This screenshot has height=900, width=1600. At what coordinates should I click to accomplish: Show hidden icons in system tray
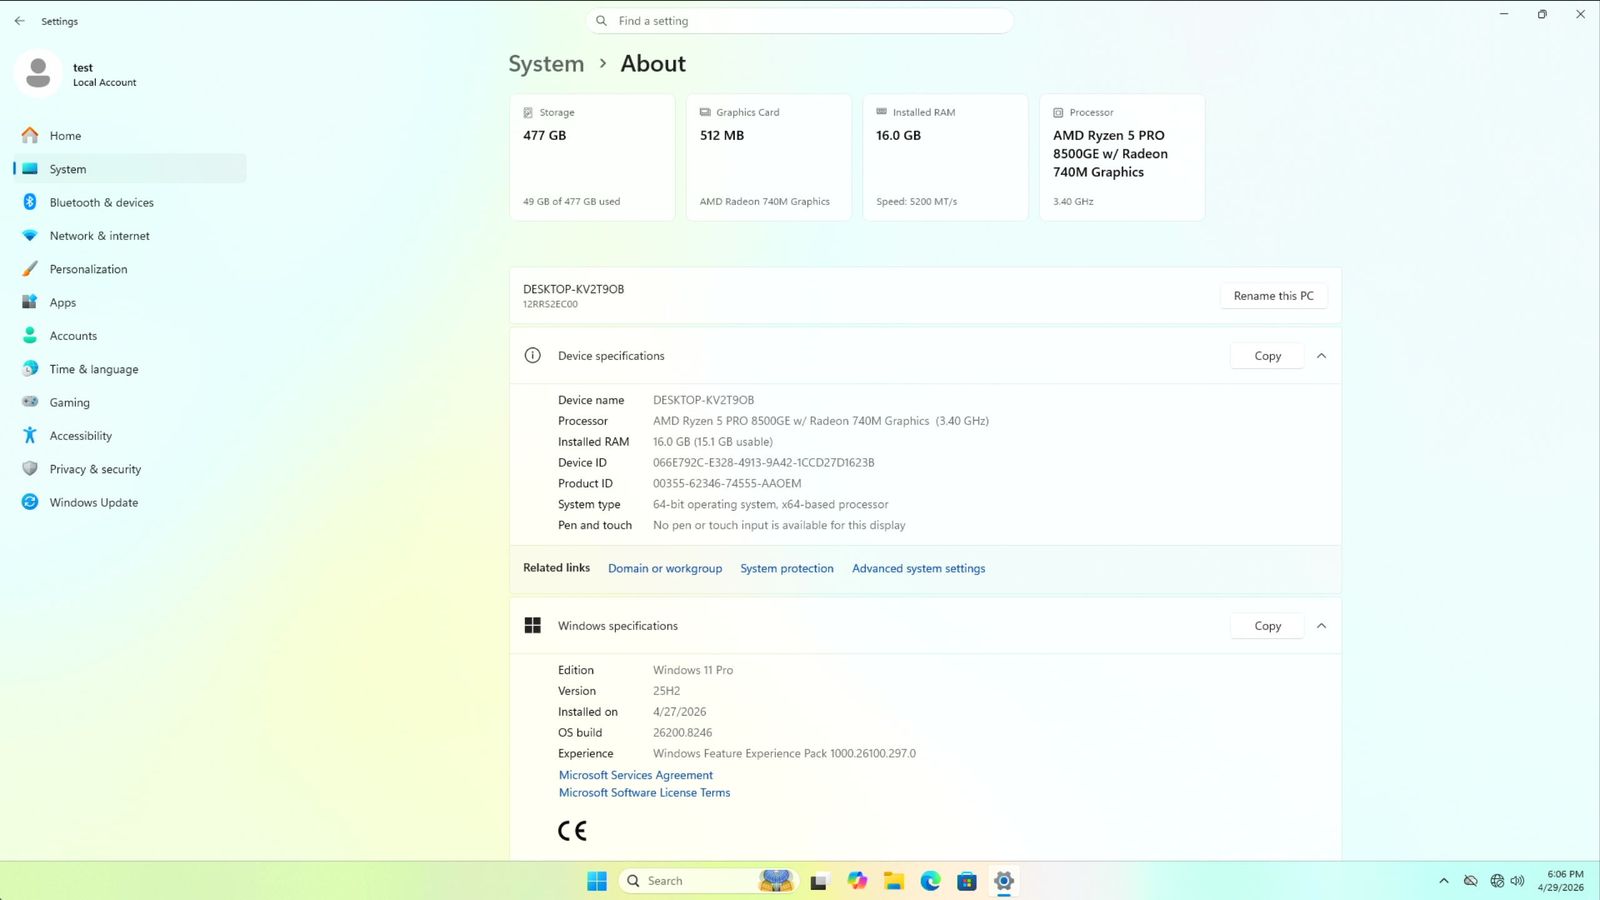1443,881
